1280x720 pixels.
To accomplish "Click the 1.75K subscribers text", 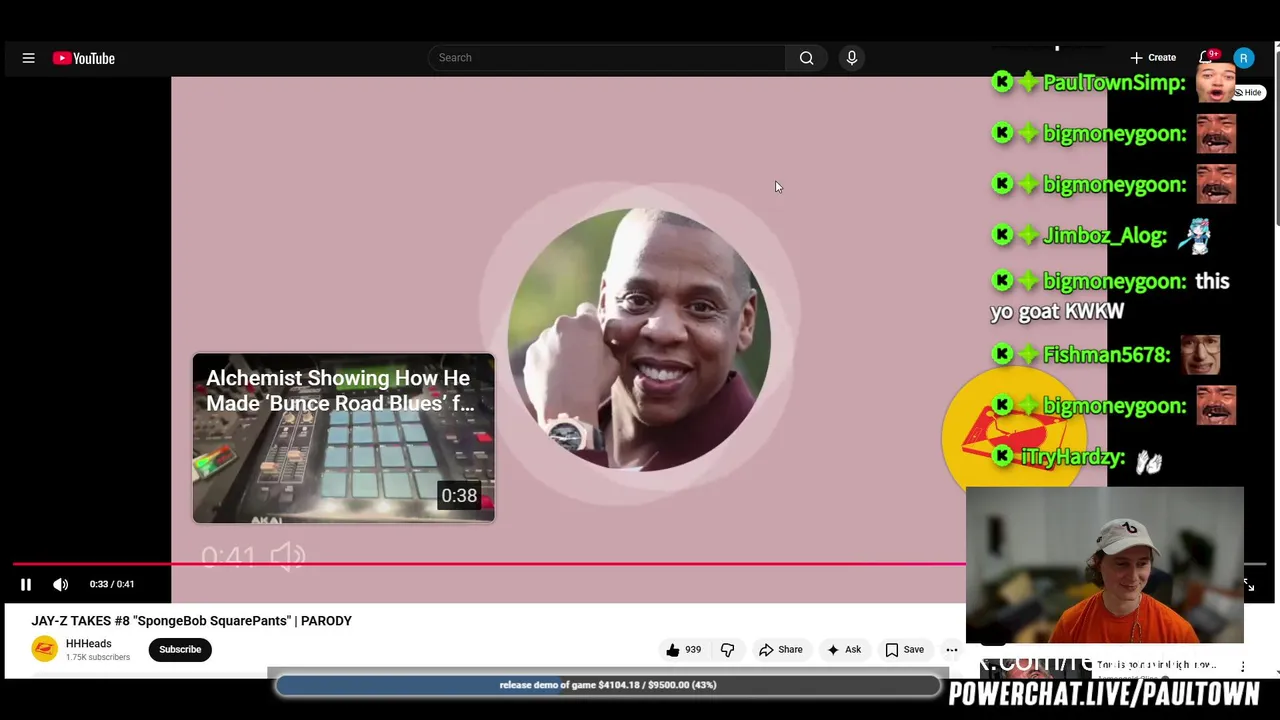I will click(98, 657).
